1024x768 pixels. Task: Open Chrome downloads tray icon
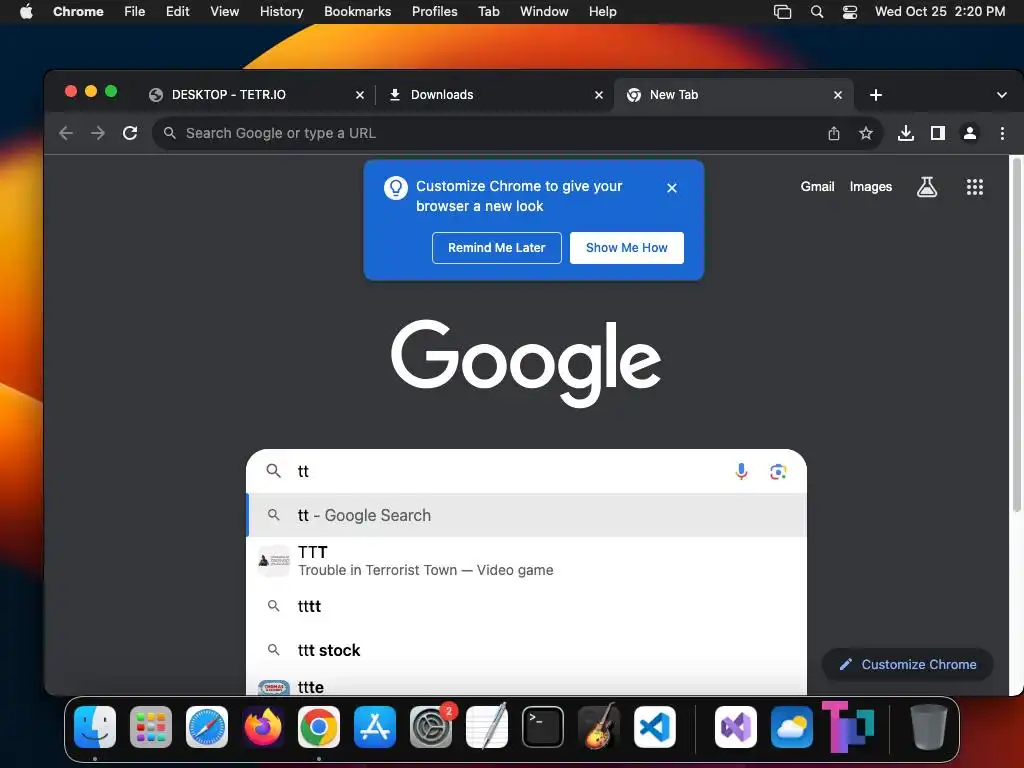906,133
